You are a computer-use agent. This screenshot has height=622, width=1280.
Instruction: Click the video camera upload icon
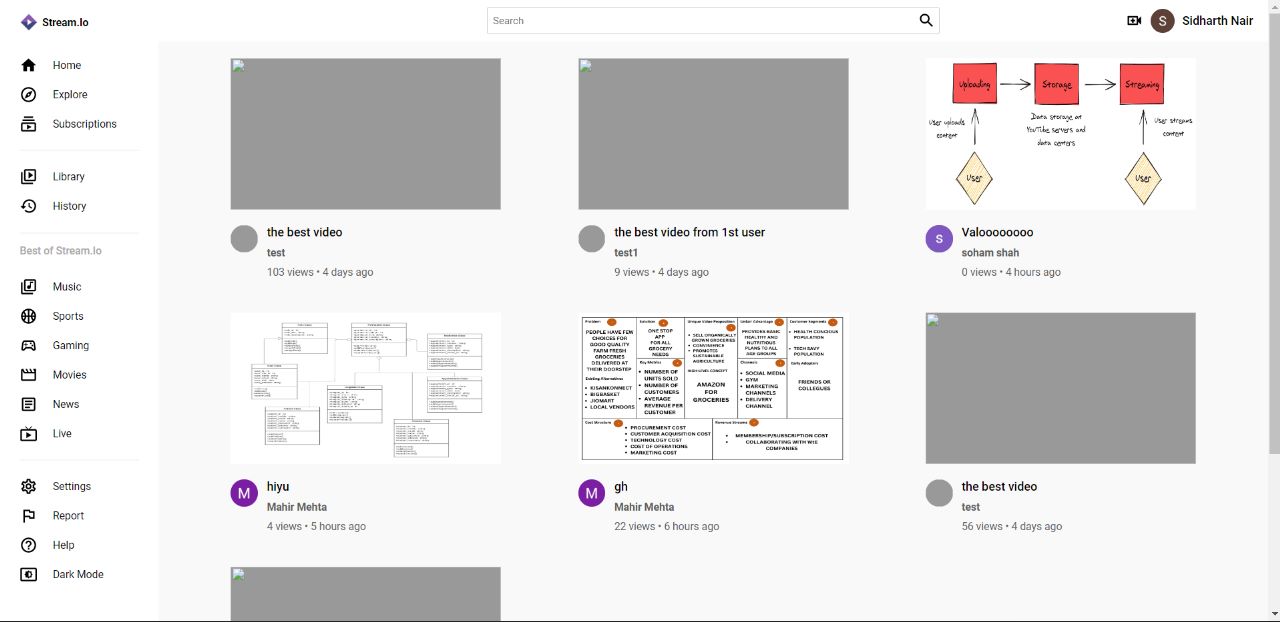click(1133, 20)
